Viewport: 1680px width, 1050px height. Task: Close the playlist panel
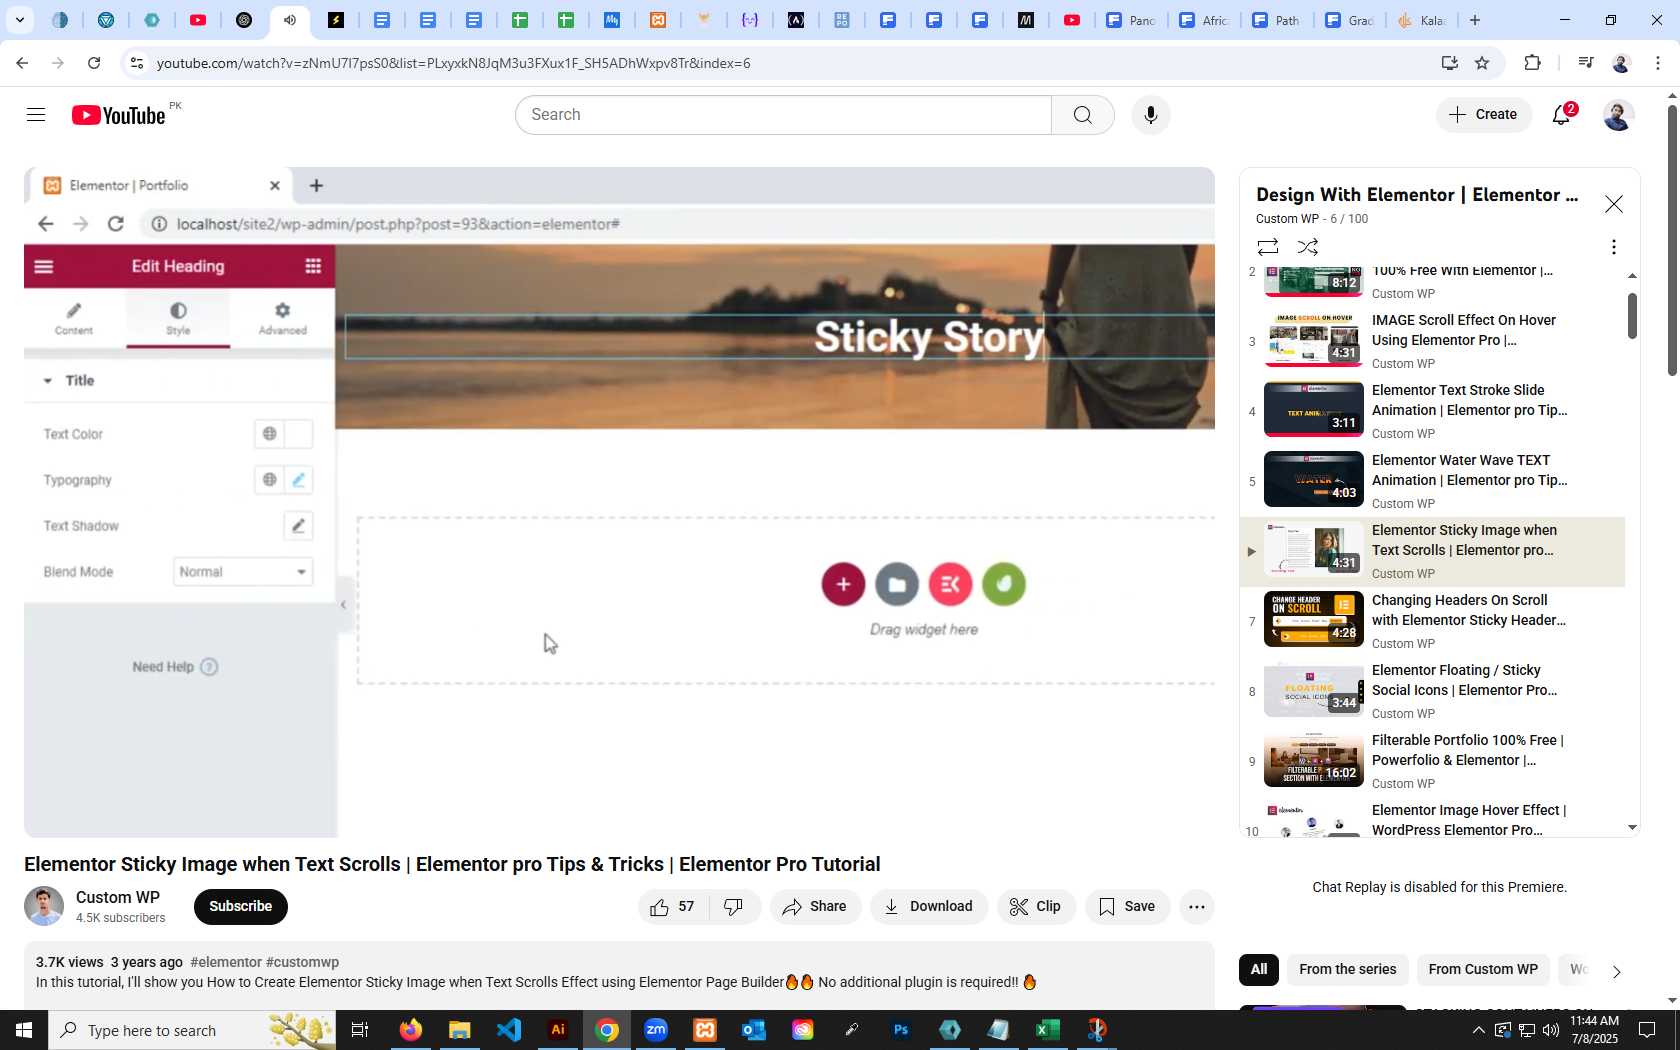1614,204
